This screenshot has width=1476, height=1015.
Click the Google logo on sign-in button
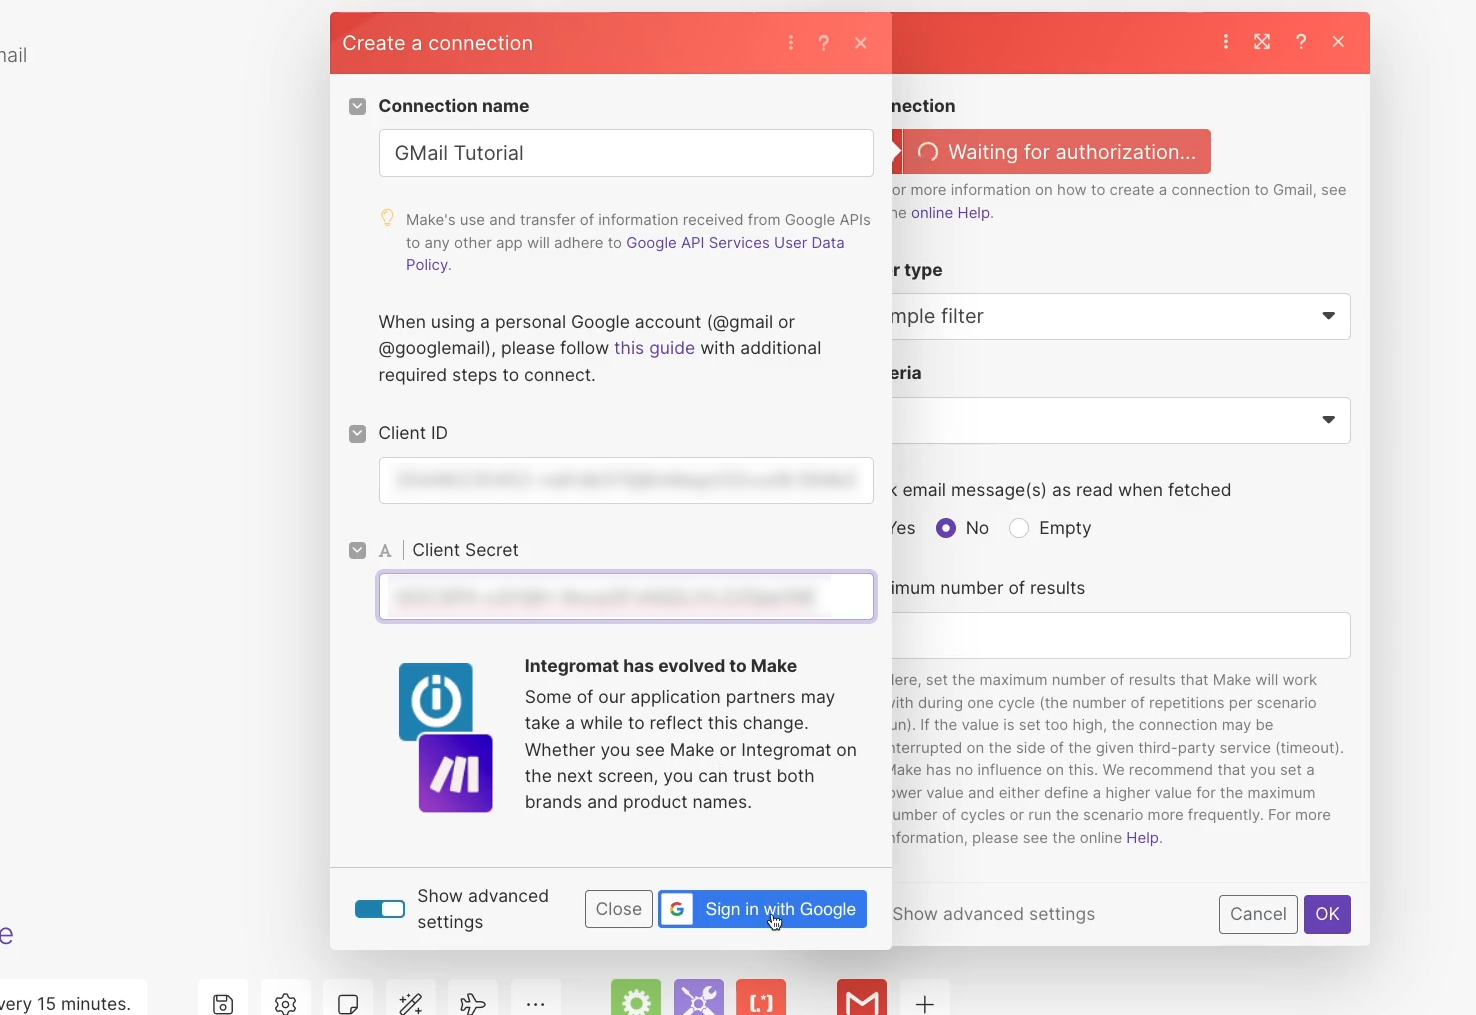[x=677, y=909]
